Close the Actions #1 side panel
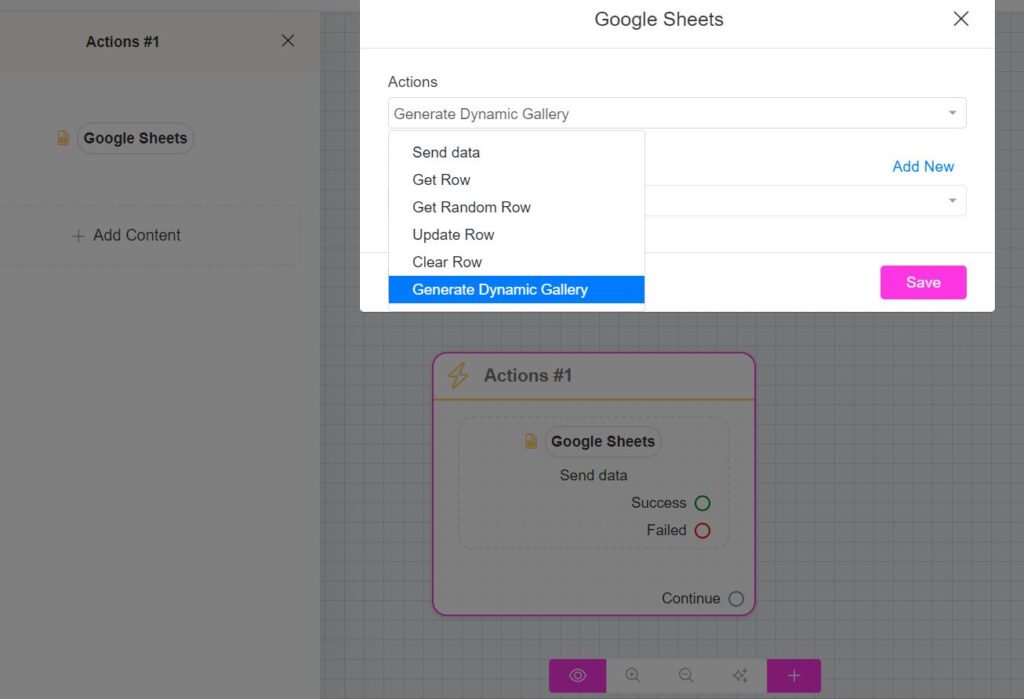The height and width of the screenshot is (699, 1024). (288, 41)
